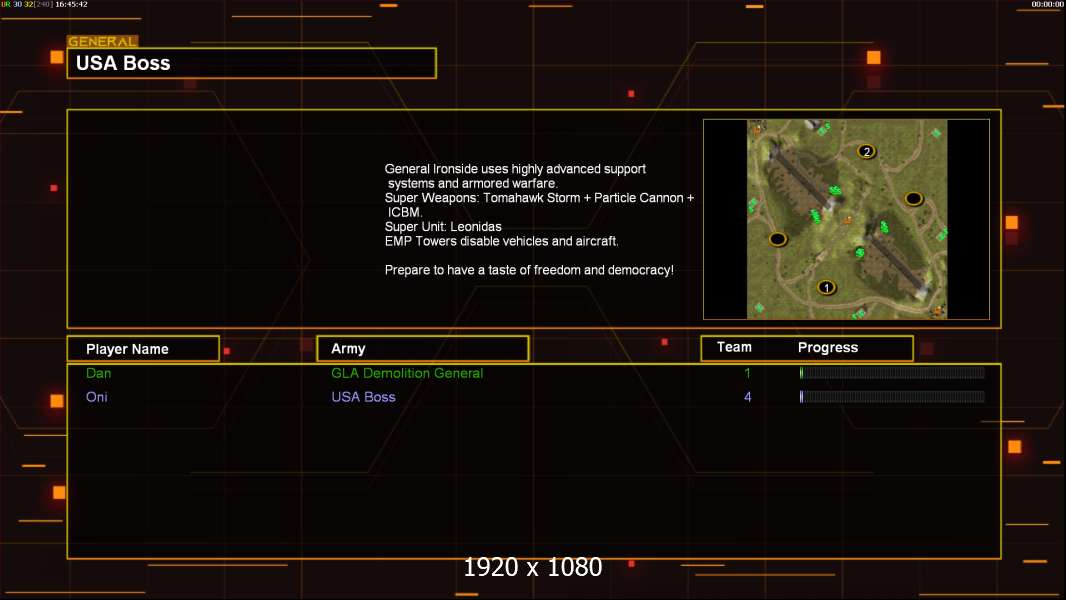Click 'Prepare to have a taste of freedom' line
1066x600 pixels.
[x=529, y=270]
